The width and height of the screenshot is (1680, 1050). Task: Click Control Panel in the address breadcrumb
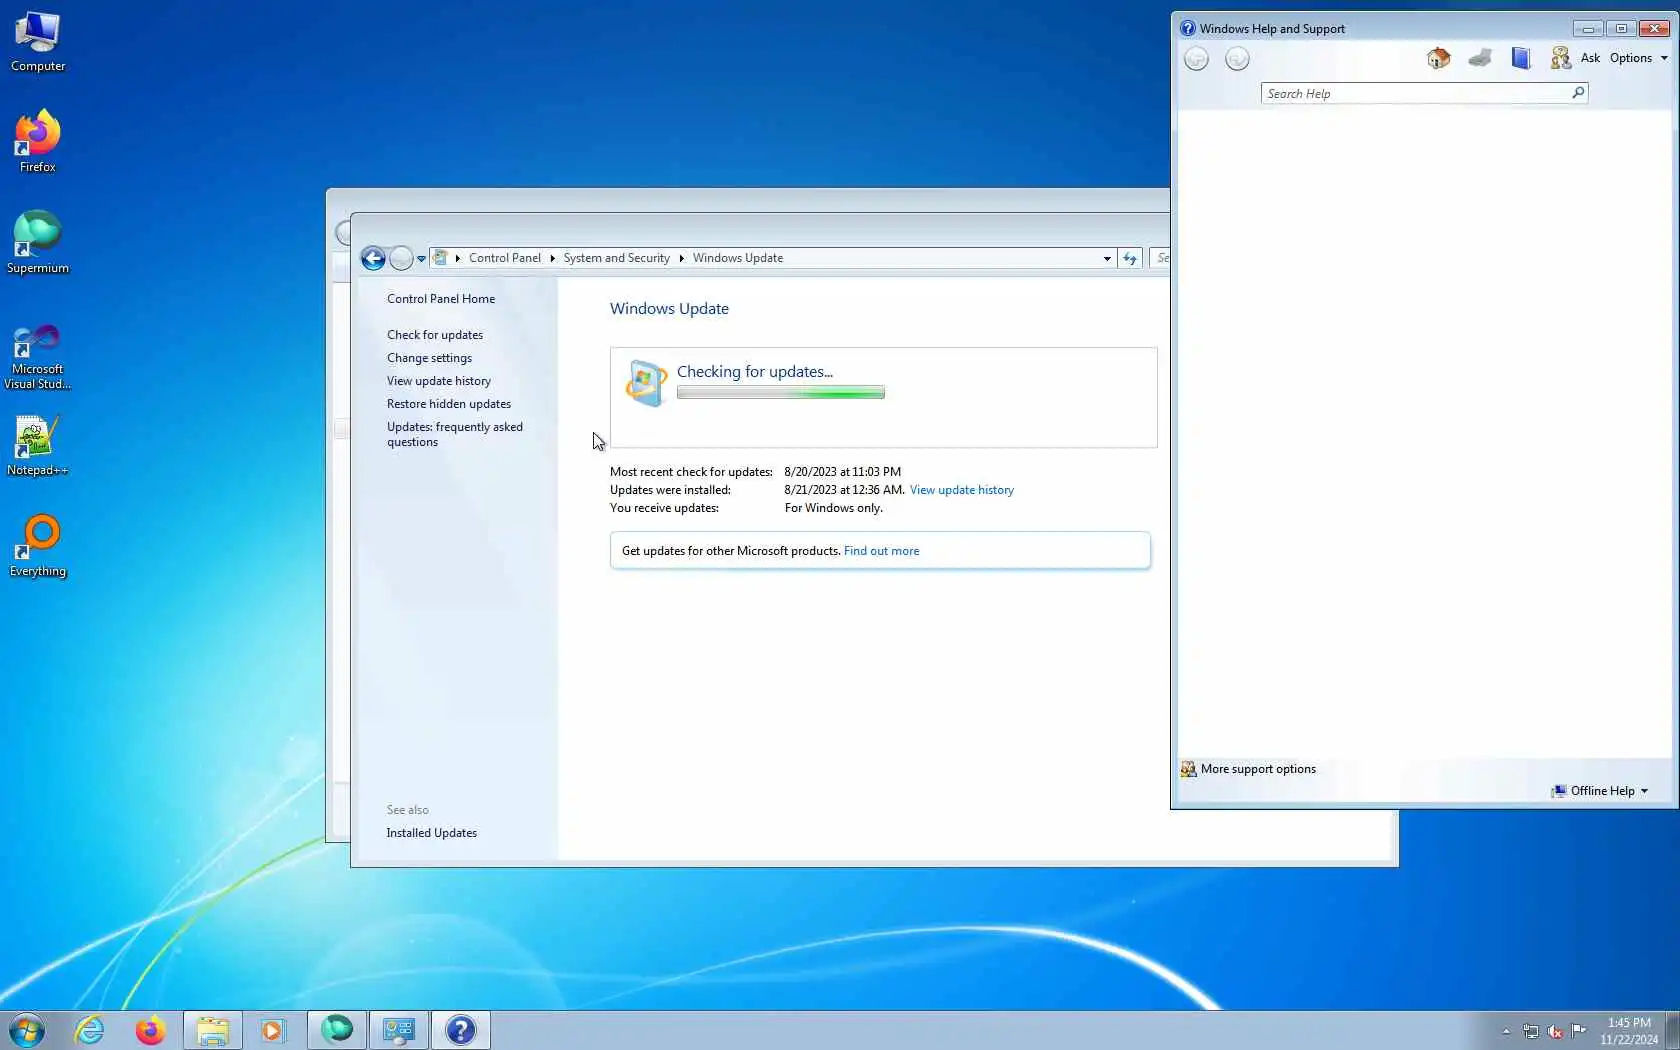(x=505, y=258)
